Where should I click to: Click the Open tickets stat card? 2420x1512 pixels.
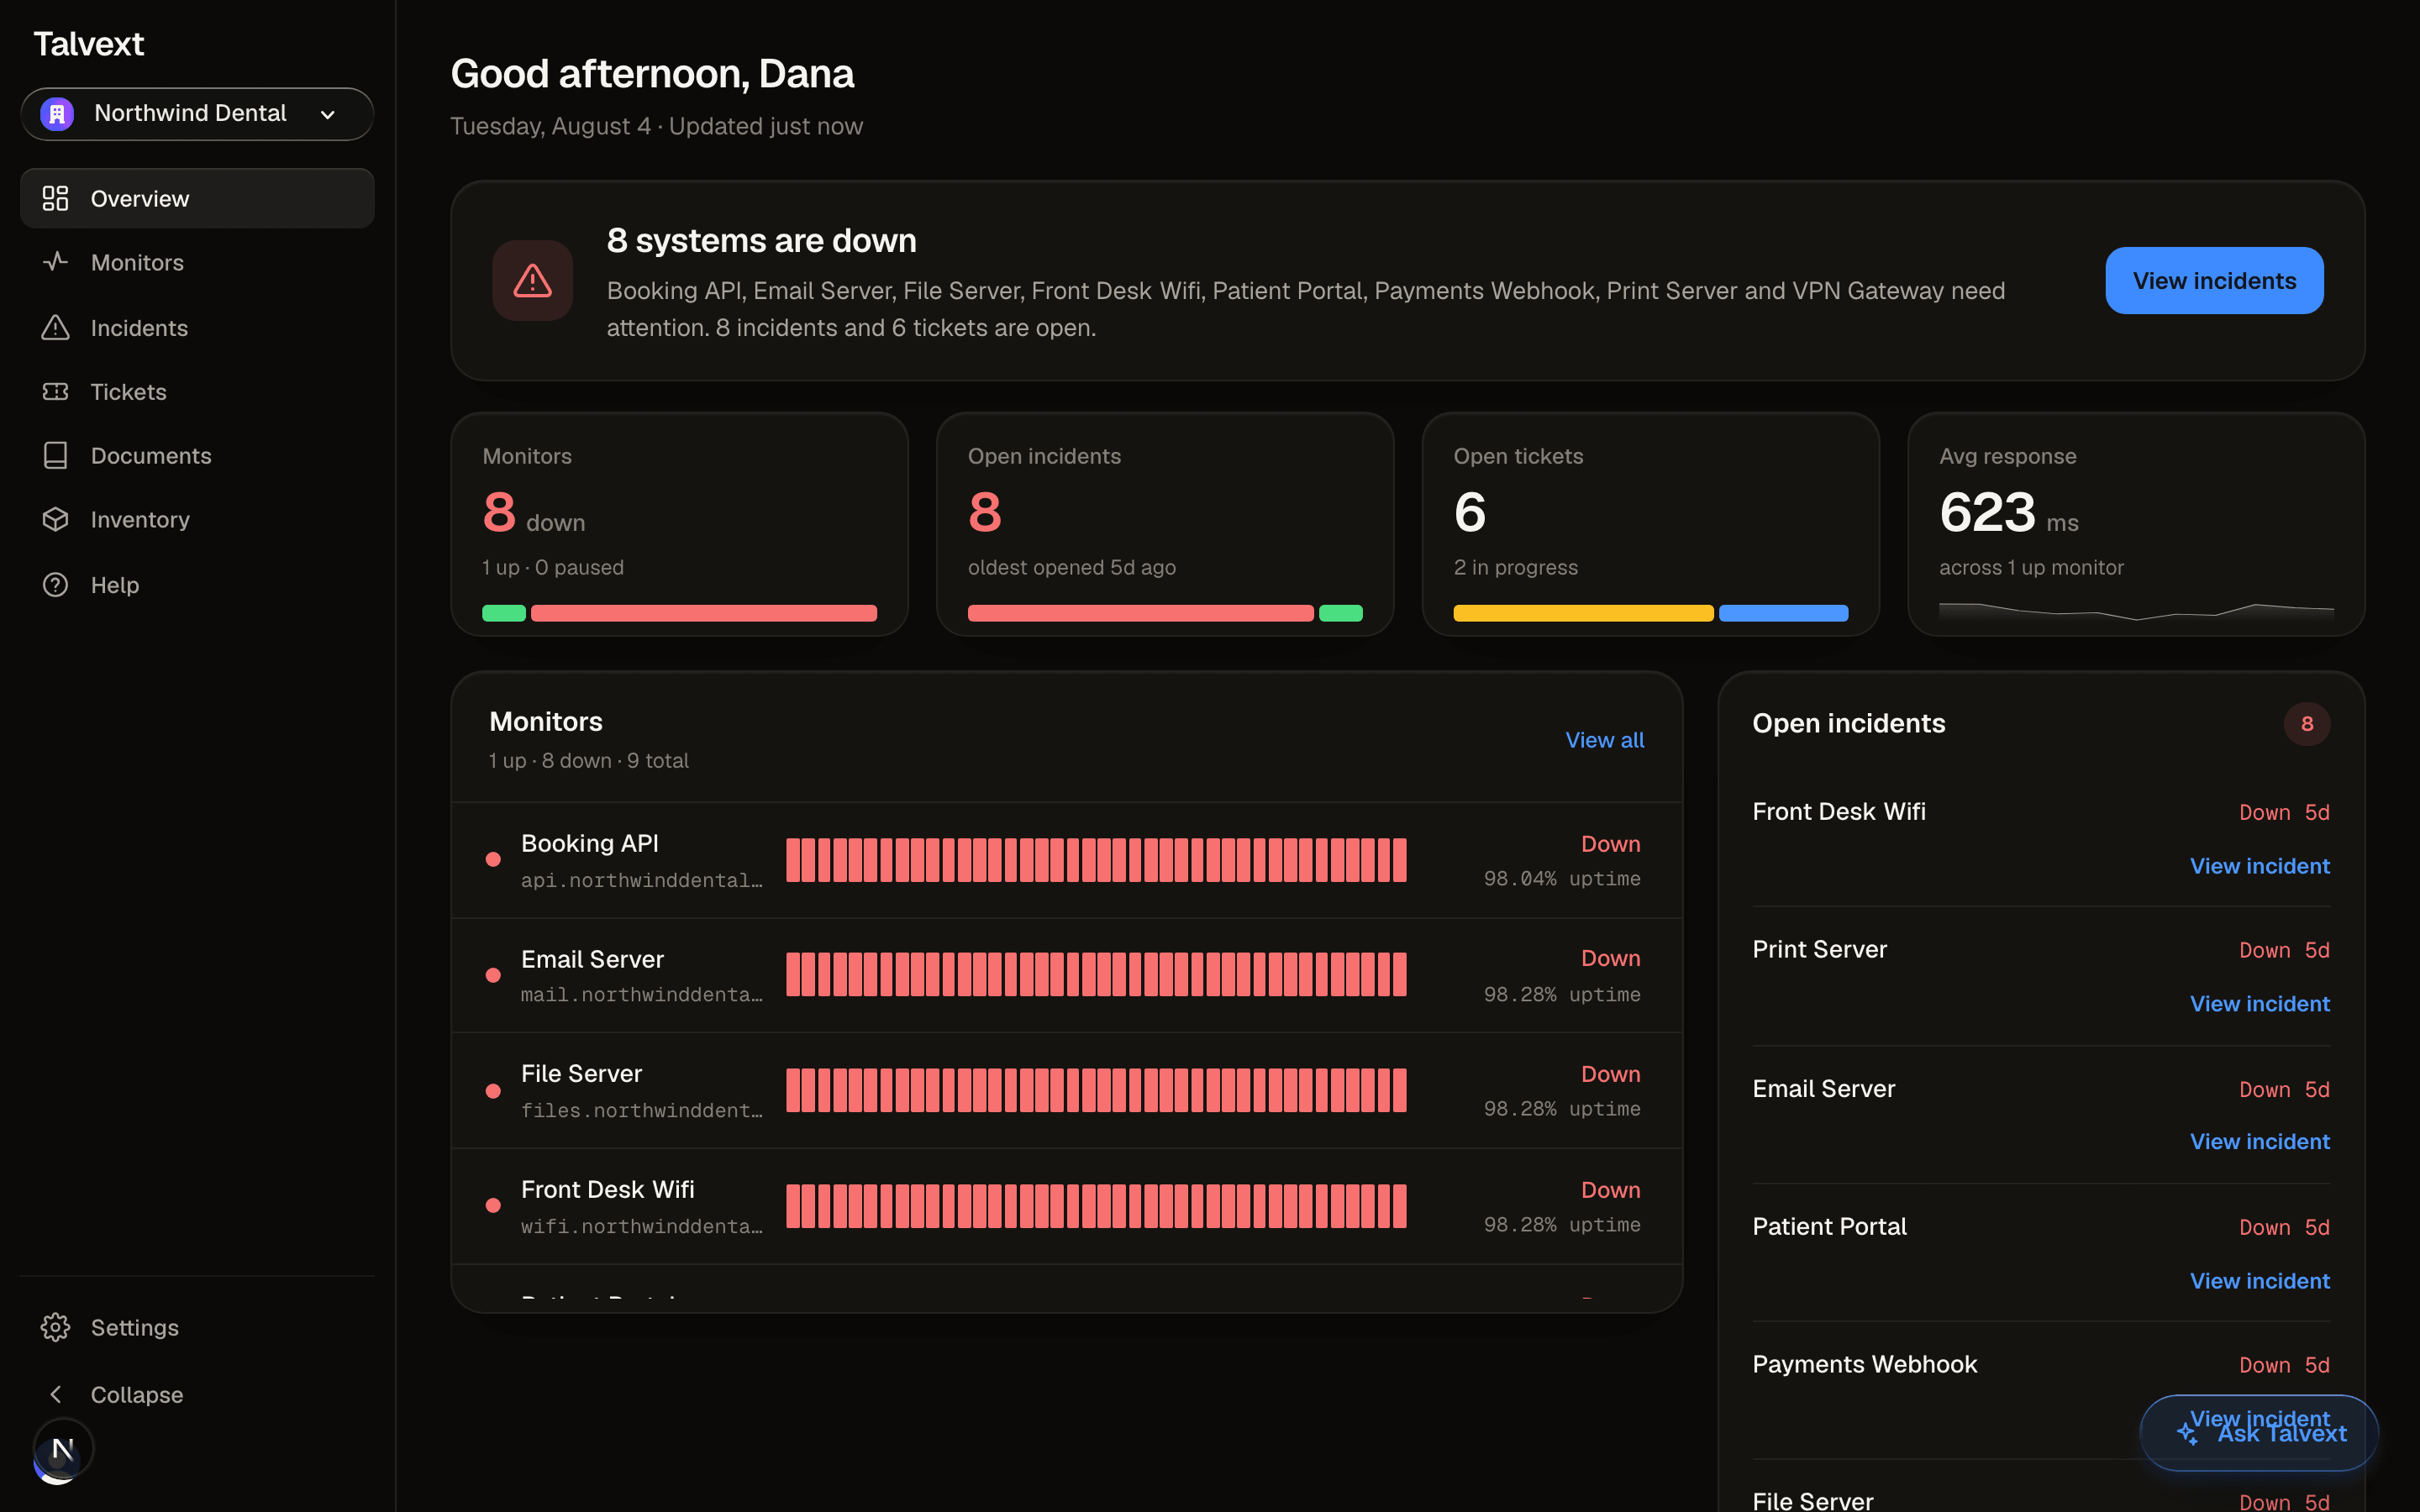[x=1650, y=524]
